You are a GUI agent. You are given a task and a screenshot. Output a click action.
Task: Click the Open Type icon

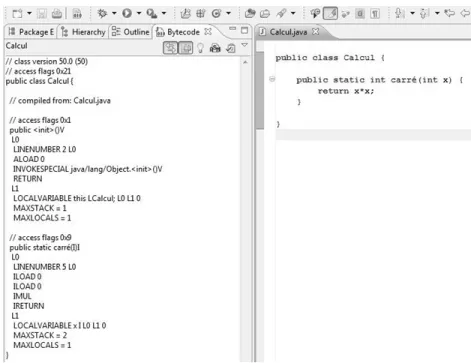tap(250, 13)
